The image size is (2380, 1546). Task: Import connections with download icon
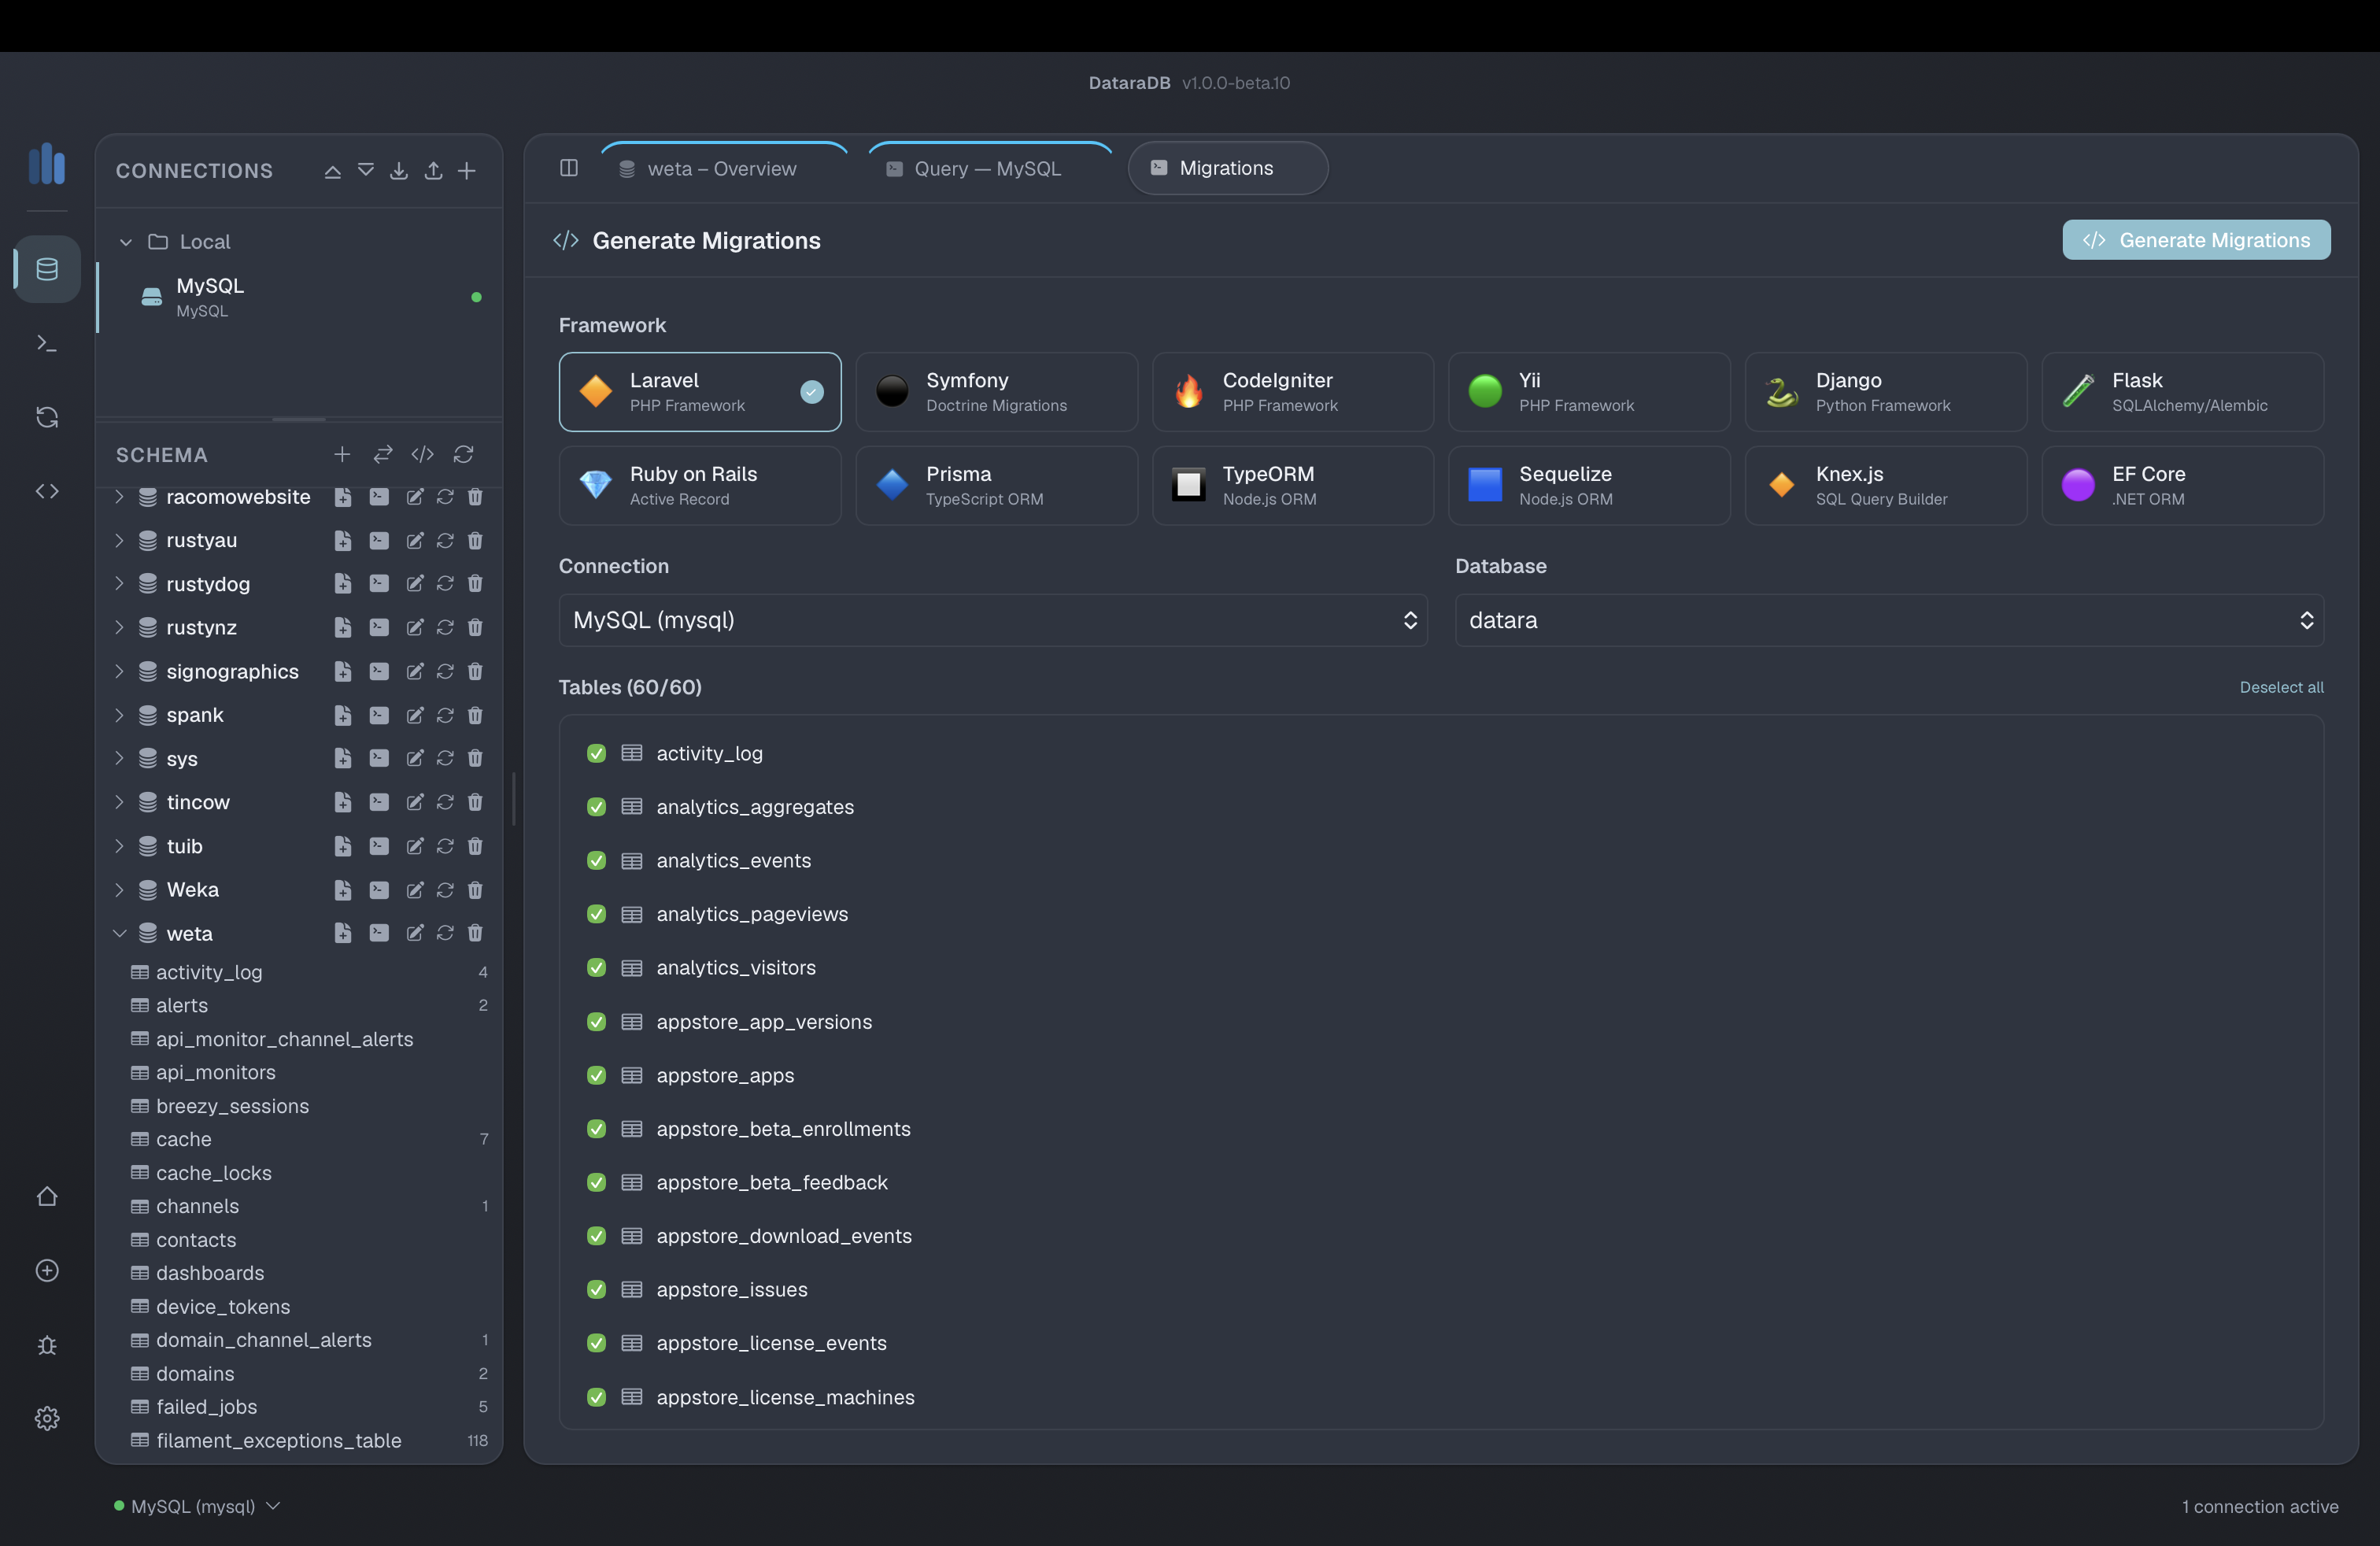pos(399,171)
